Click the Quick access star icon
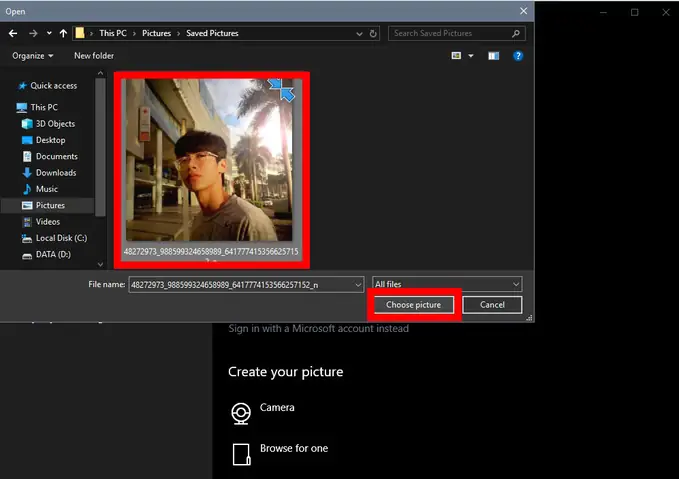The image size is (679, 479). pyautogui.click(x=23, y=86)
